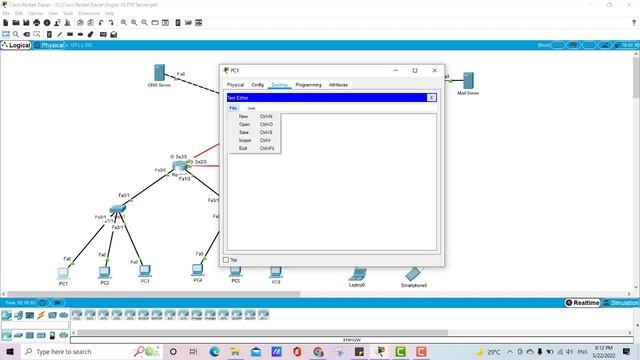
Task: Close the Text Editor with X button
Action: tap(431, 98)
